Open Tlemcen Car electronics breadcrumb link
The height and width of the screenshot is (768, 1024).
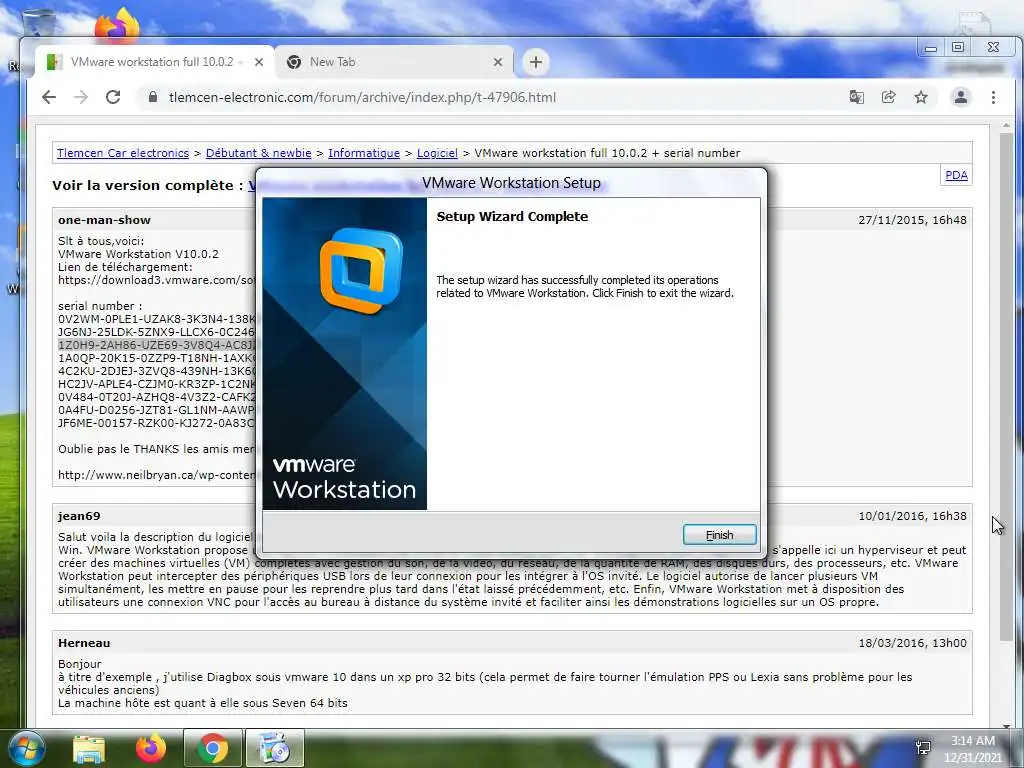pos(123,153)
